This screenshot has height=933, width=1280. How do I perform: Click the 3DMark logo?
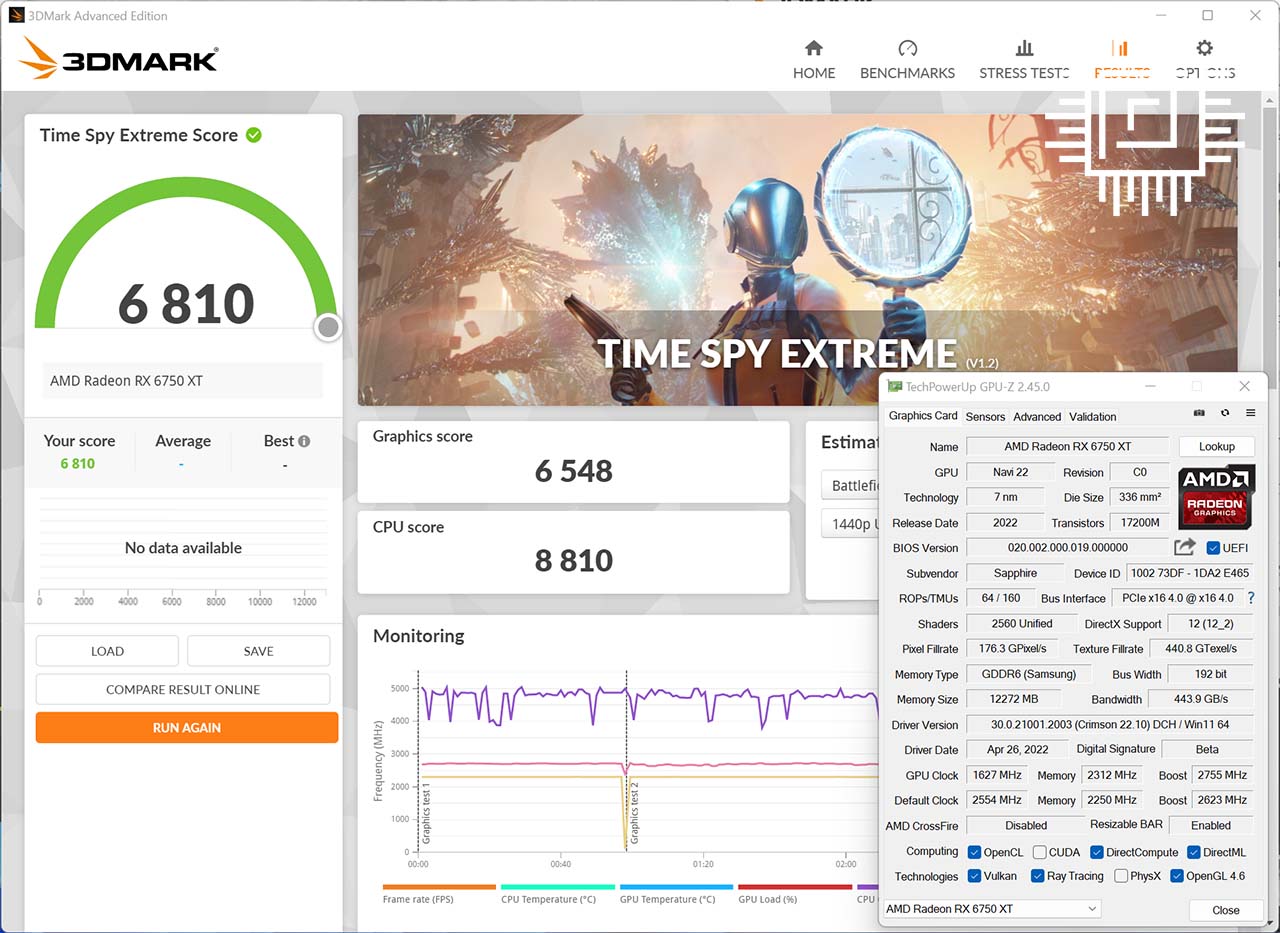(x=119, y=59)
